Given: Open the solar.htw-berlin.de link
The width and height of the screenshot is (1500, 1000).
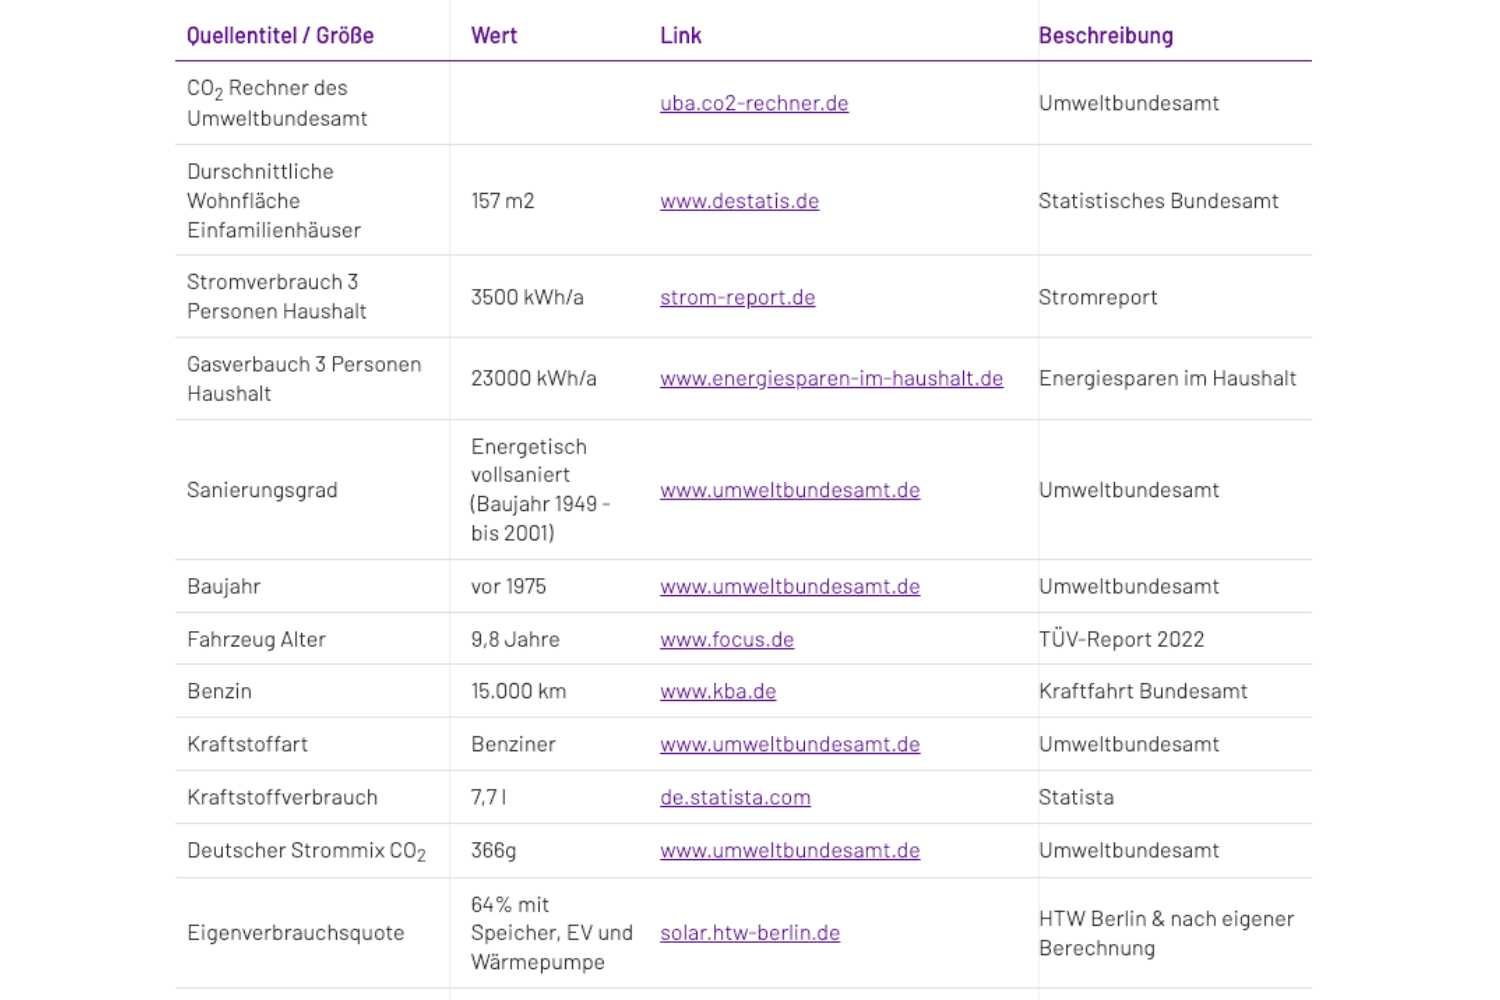Looking at the screenshot, I should [750, 933].
